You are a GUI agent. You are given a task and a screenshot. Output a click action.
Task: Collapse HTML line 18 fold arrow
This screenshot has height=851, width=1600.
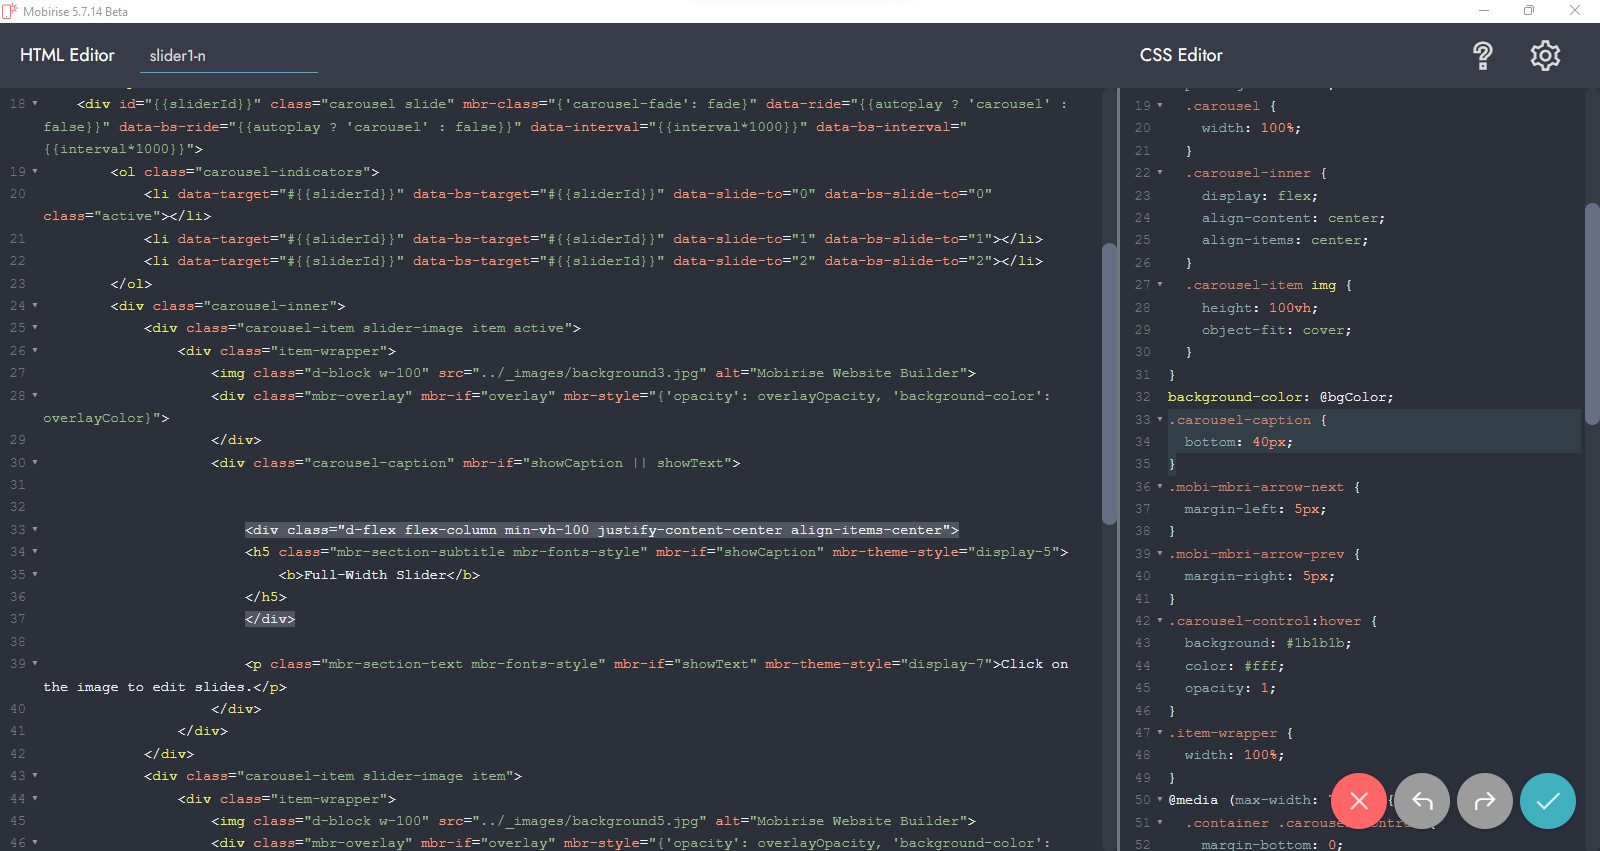(x=35, y=104)
